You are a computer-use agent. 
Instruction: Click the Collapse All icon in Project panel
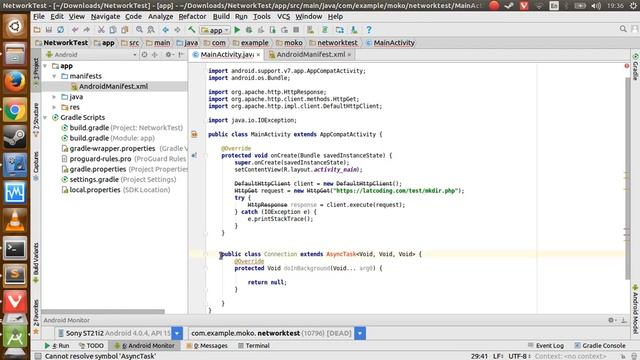tap(155, 55)
